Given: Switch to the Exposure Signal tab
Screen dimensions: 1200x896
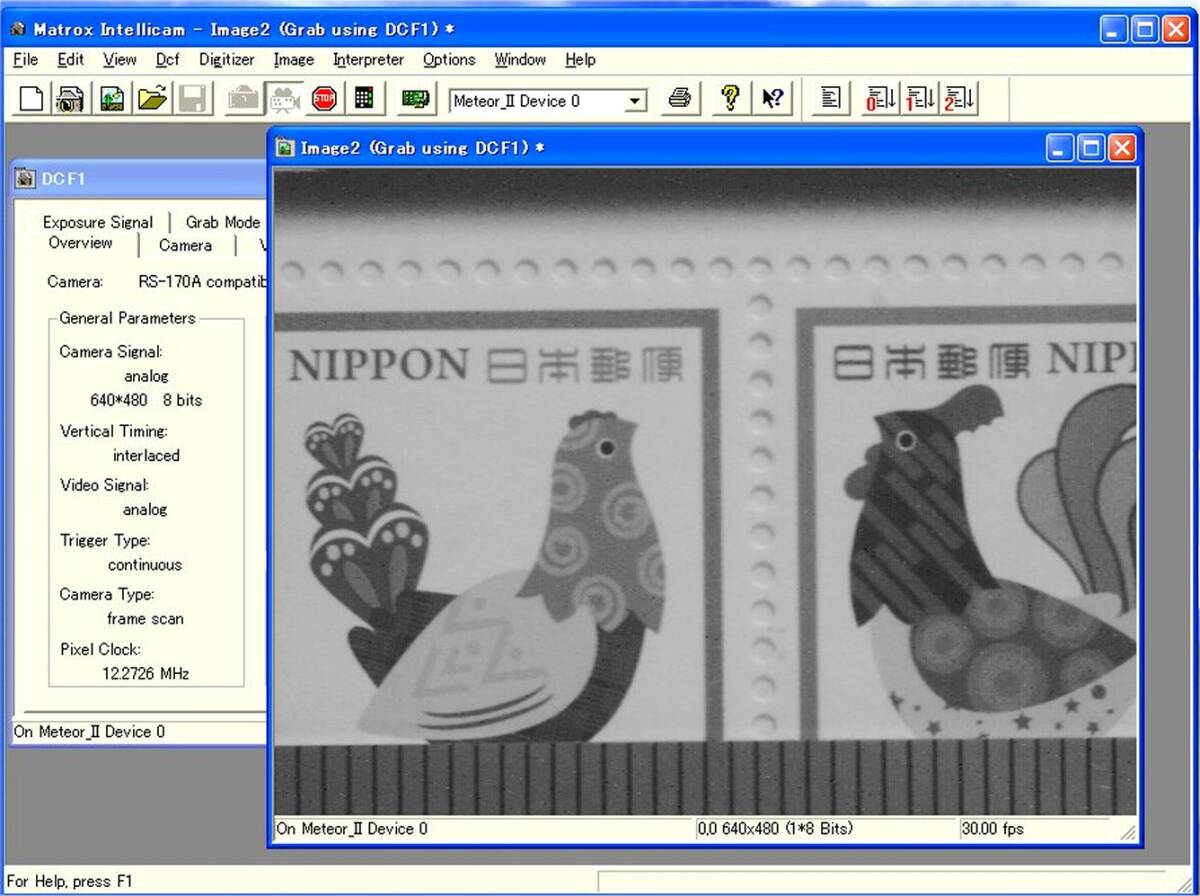Looking at the screenshot, I should click(x=98, y=223).
